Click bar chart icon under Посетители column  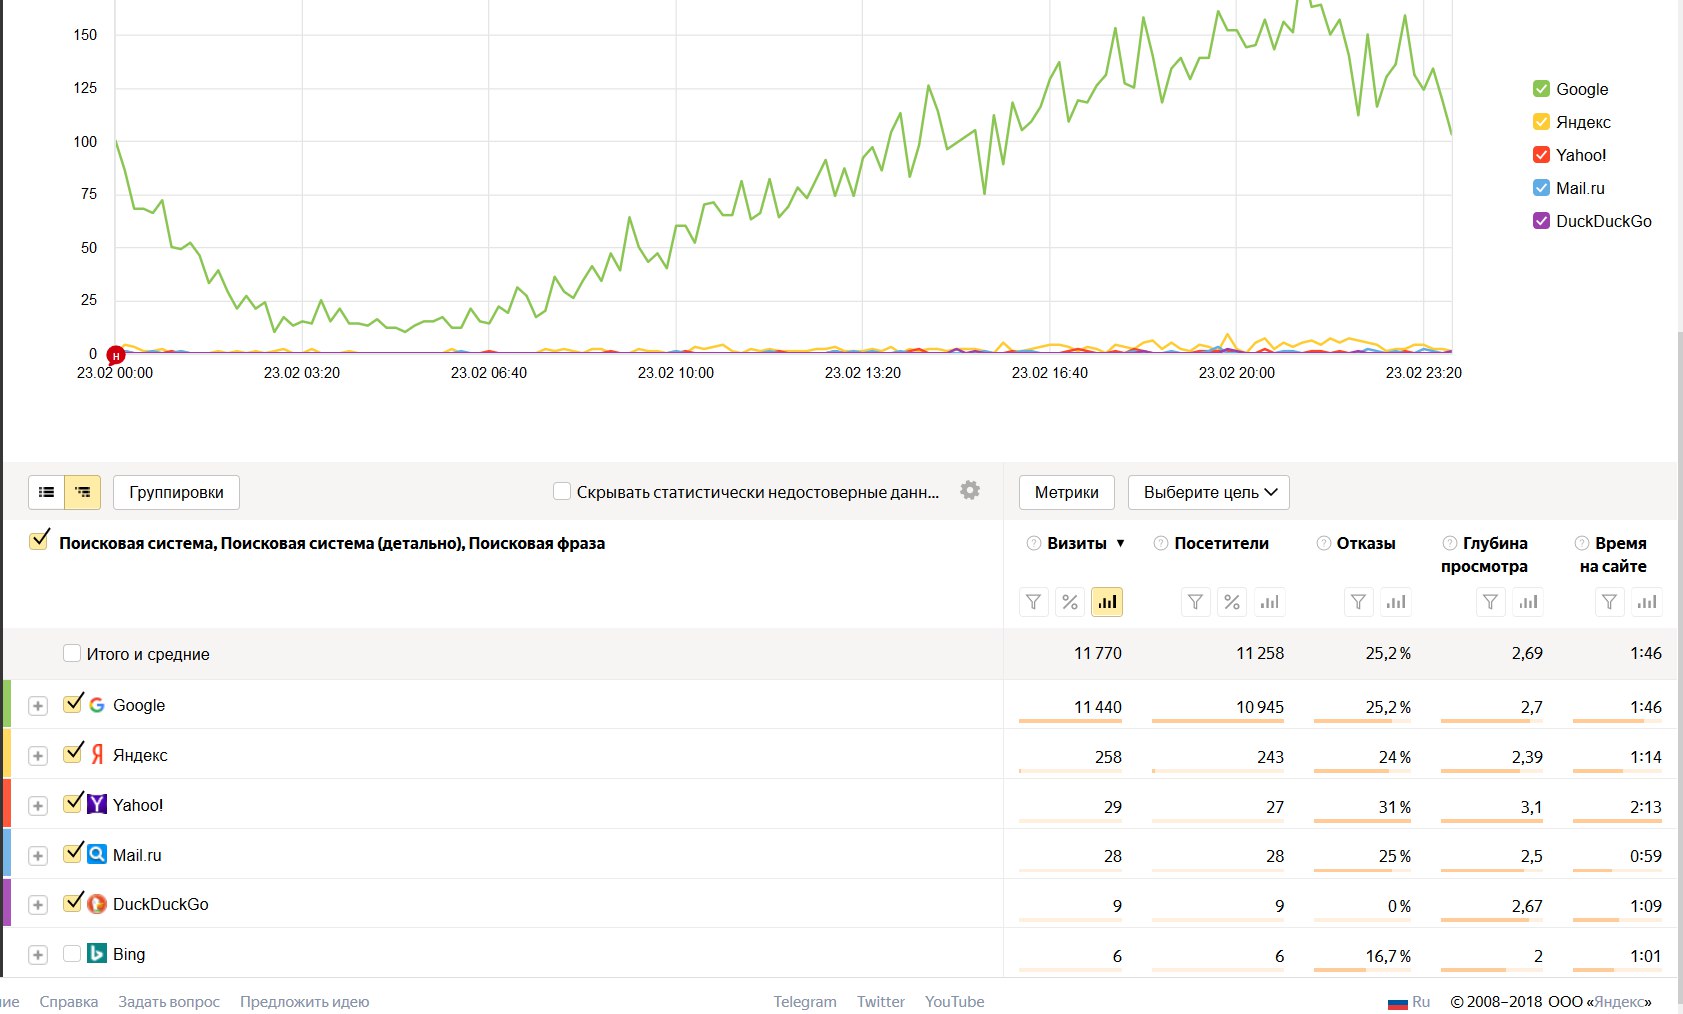(x=1269, y=602)
